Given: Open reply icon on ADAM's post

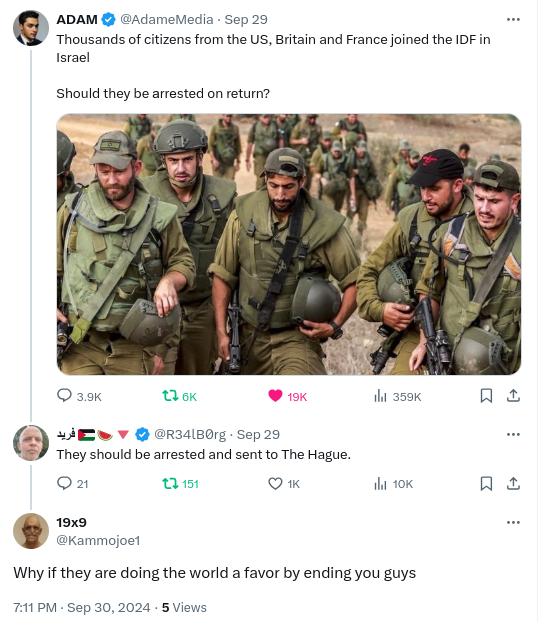Looking at the screenshot, I should 64,395.
